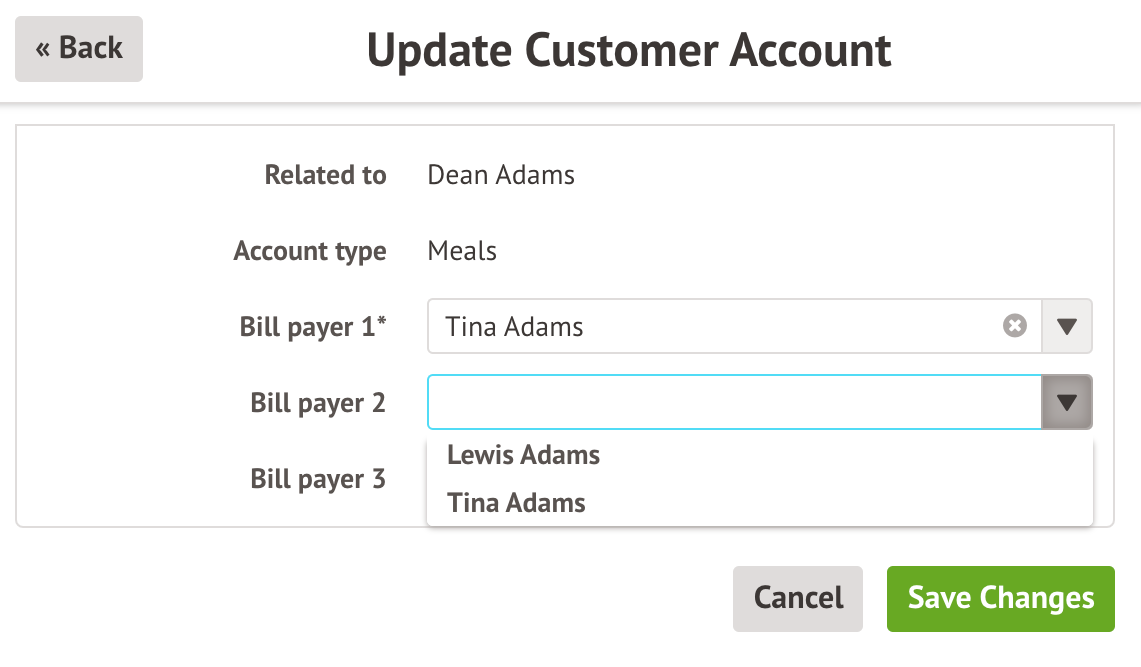Click the Account type label

[310, 251]
